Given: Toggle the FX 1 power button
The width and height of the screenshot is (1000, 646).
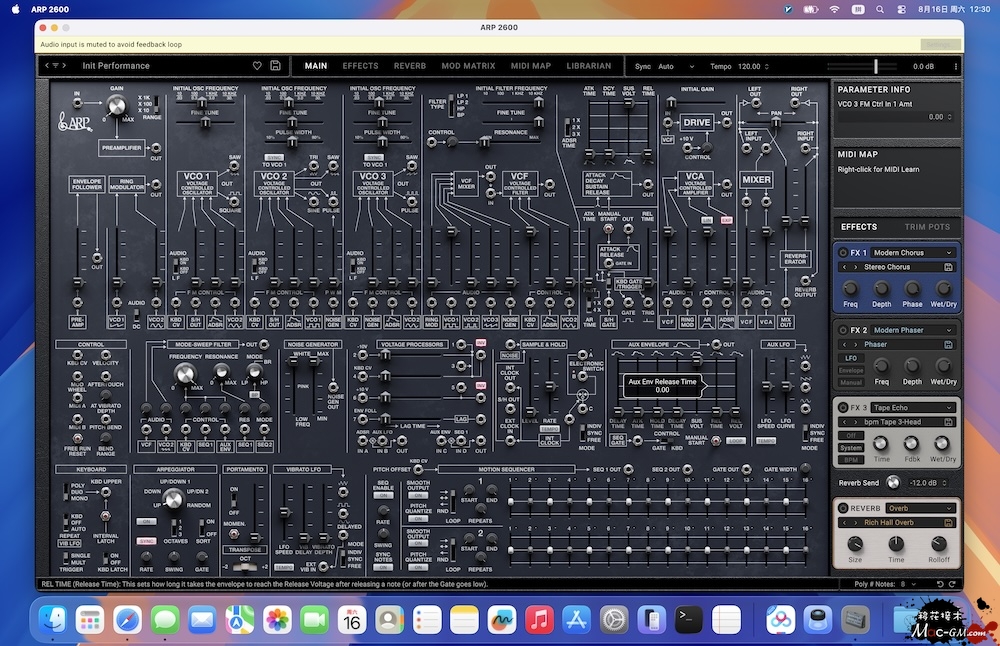Looking at the screenshot, I should click(843, 253).
